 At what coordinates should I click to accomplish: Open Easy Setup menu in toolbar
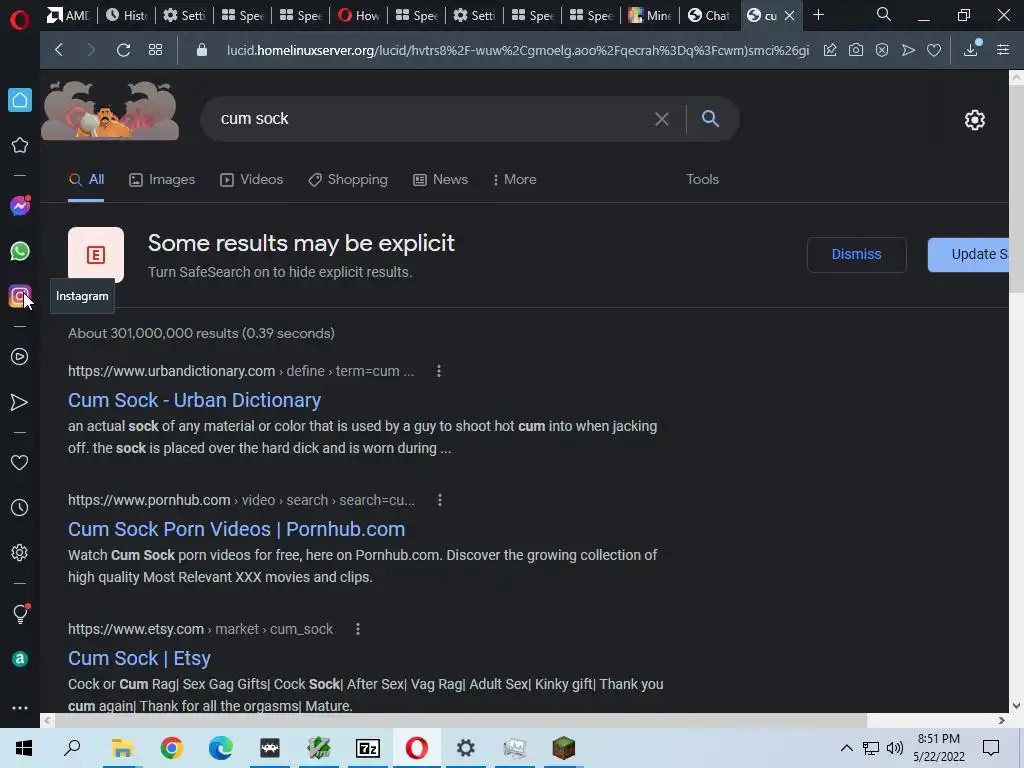click(1003, 50)
